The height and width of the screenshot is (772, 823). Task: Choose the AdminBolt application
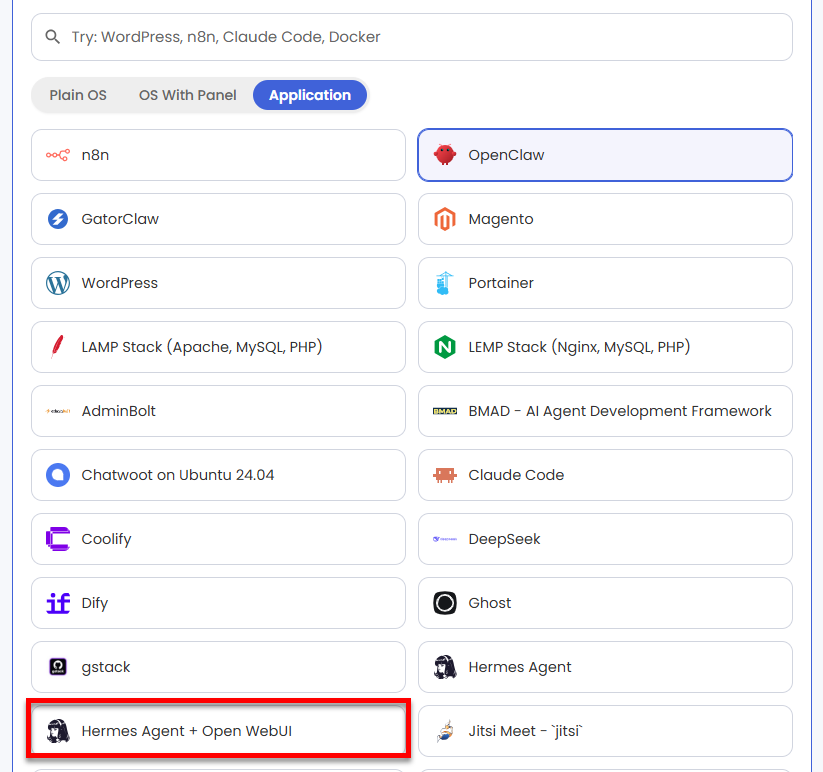218,411
